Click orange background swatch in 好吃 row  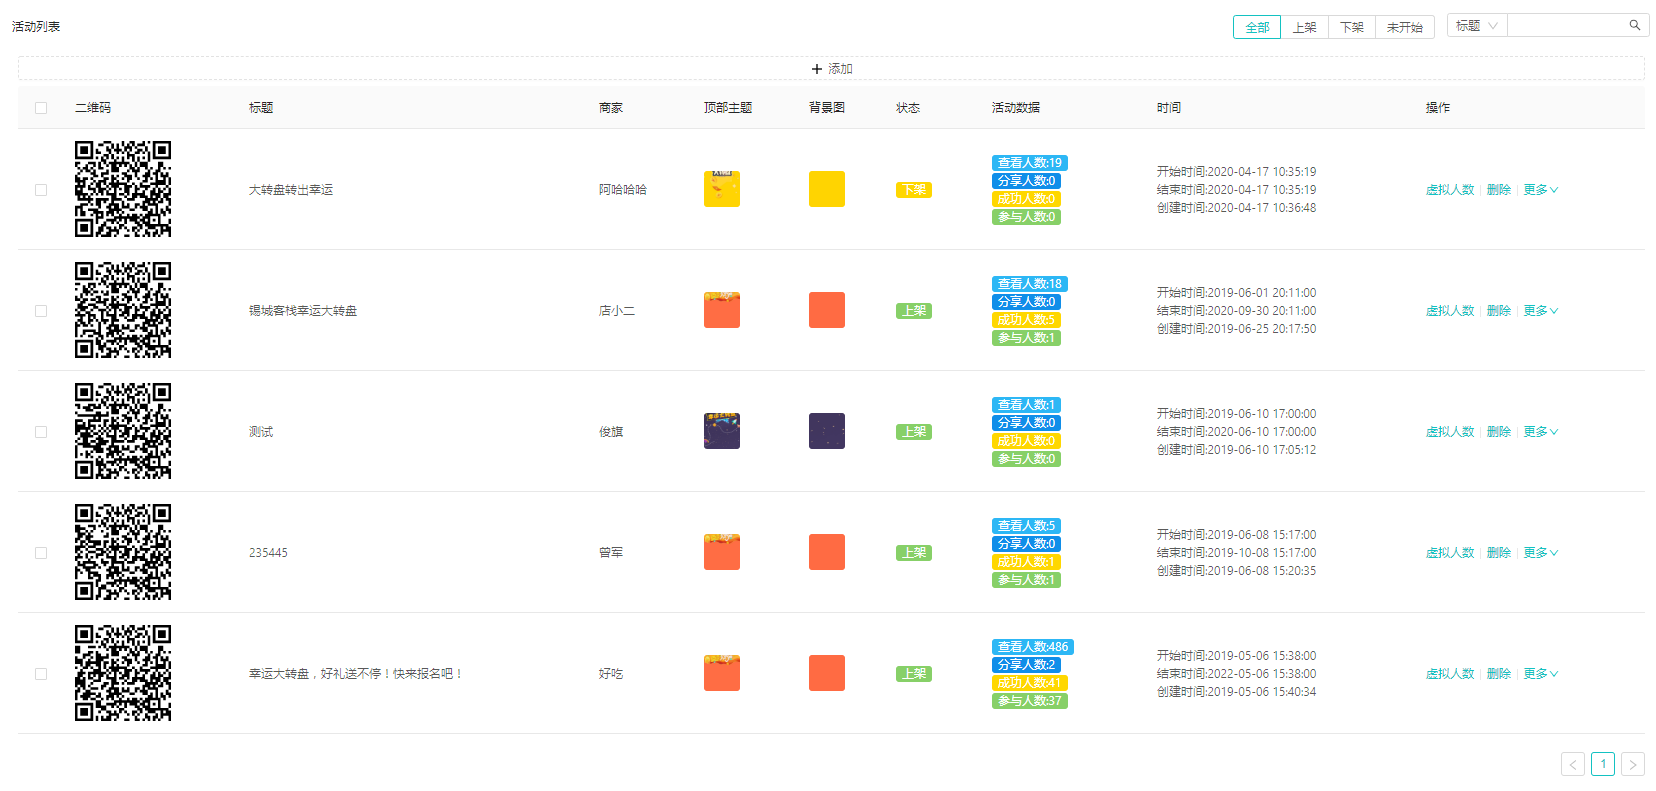point(827,673)
